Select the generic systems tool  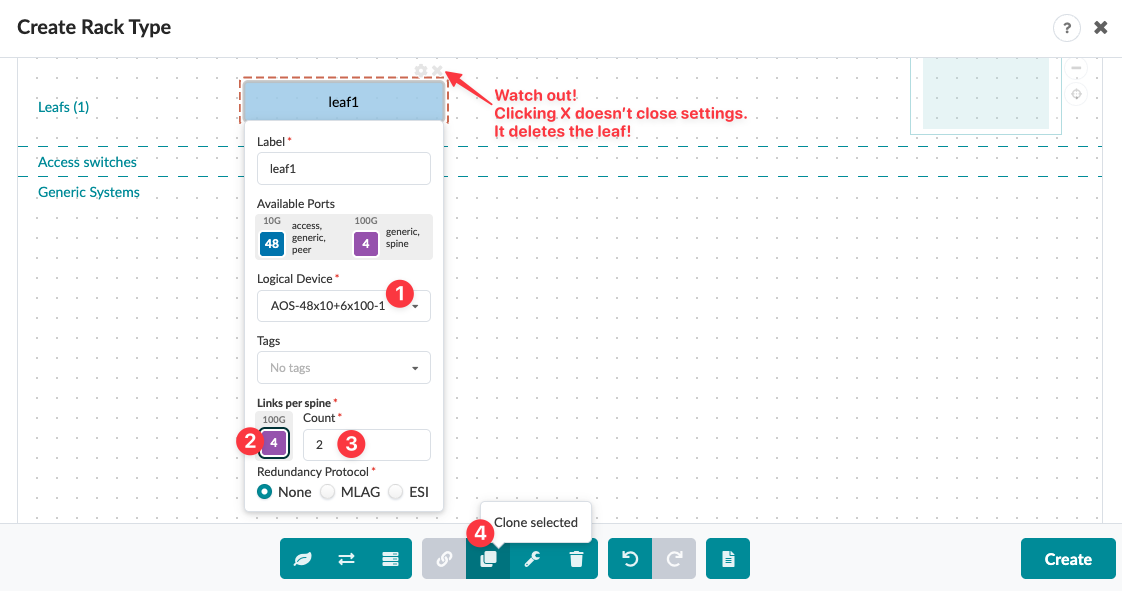click(390, 559)
